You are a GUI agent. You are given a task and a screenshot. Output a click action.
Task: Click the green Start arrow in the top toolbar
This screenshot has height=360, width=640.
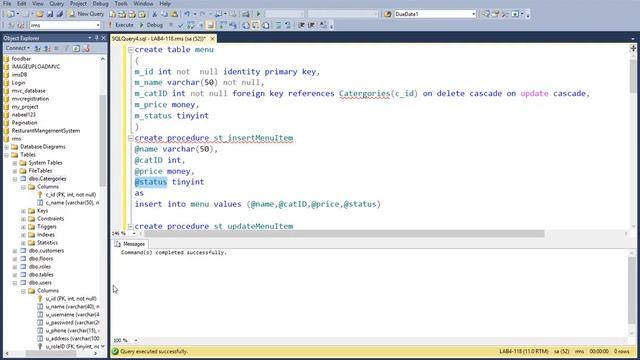tap(258, 14)
